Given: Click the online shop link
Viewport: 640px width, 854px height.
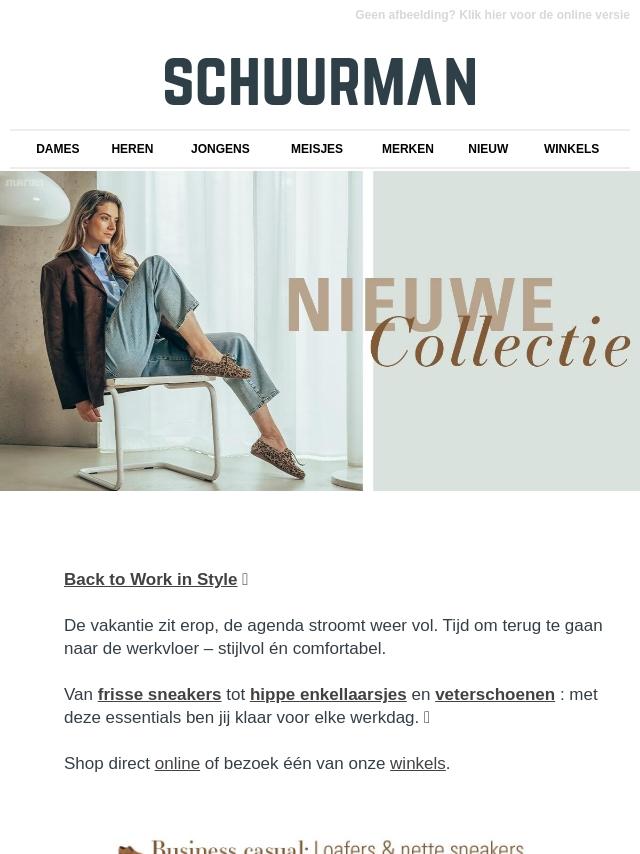Looking at the screenshot, I should pyautogui.click(x=177, y=764).
